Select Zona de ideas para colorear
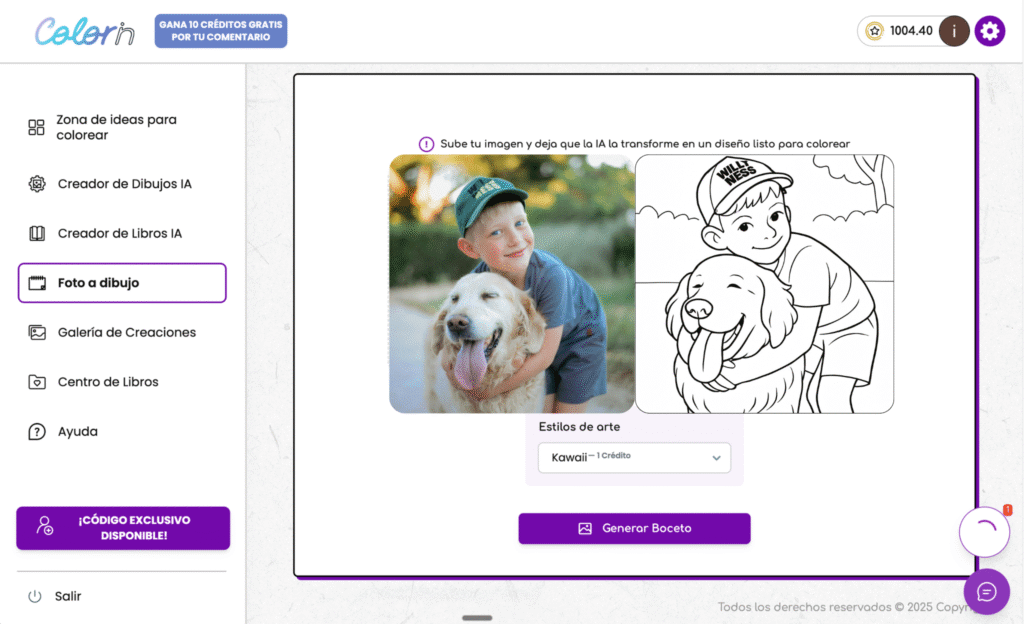Screen dimensions: 1024x624 pos(116,127)
